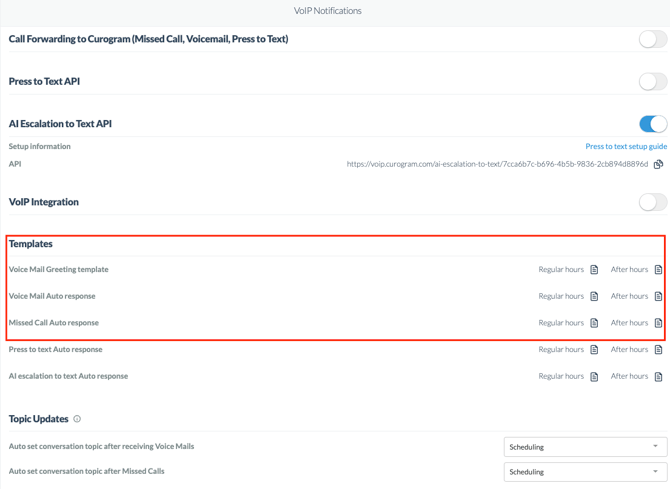
Task: Open Missed Calls conversation topic dropdown
Action: pos(585,472)
